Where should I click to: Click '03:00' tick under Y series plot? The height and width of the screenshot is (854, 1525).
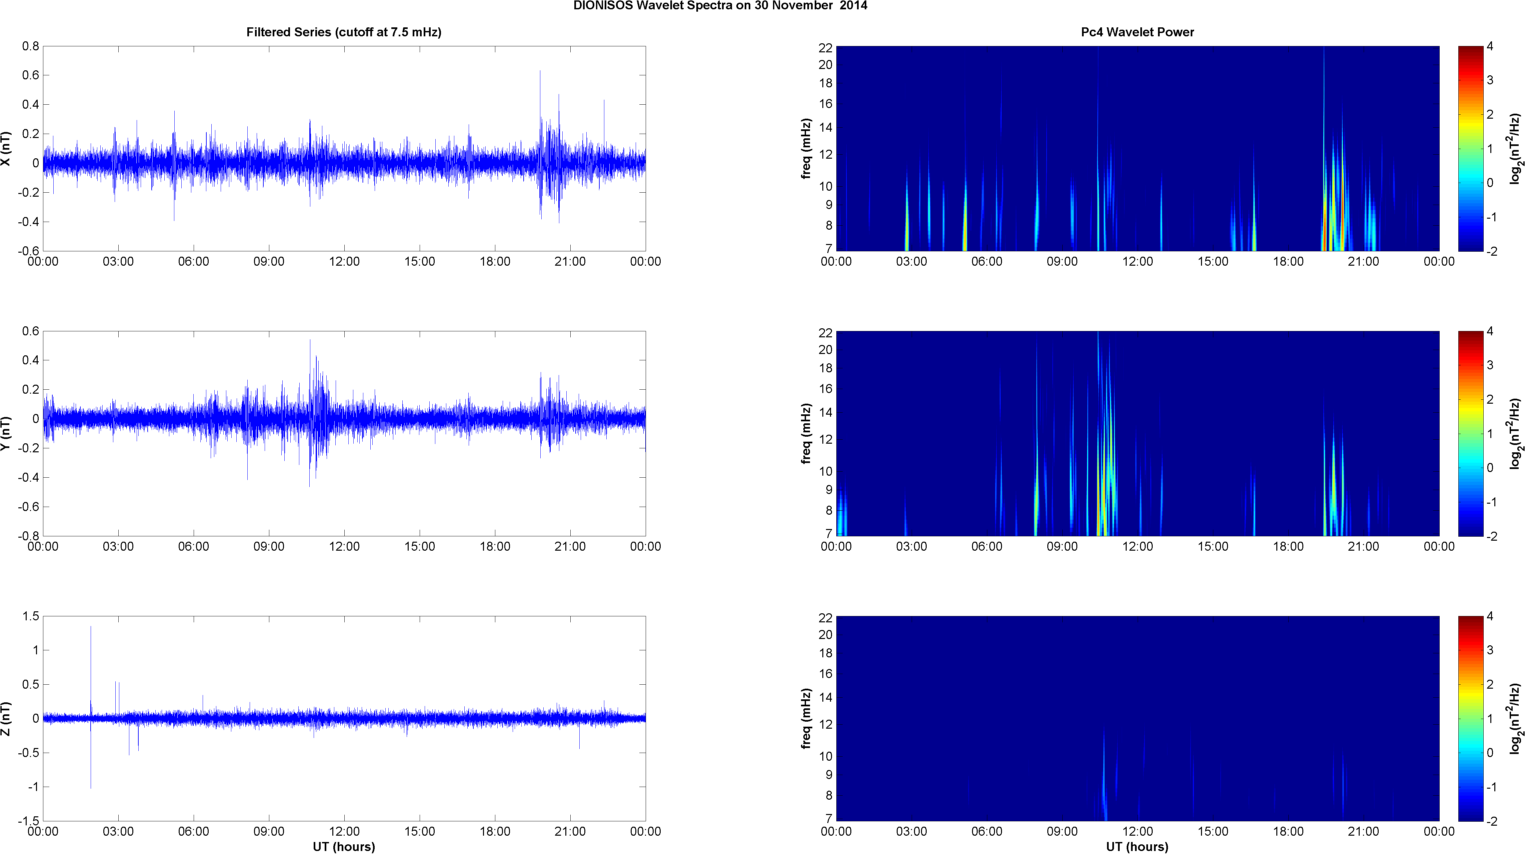(118, 547)
